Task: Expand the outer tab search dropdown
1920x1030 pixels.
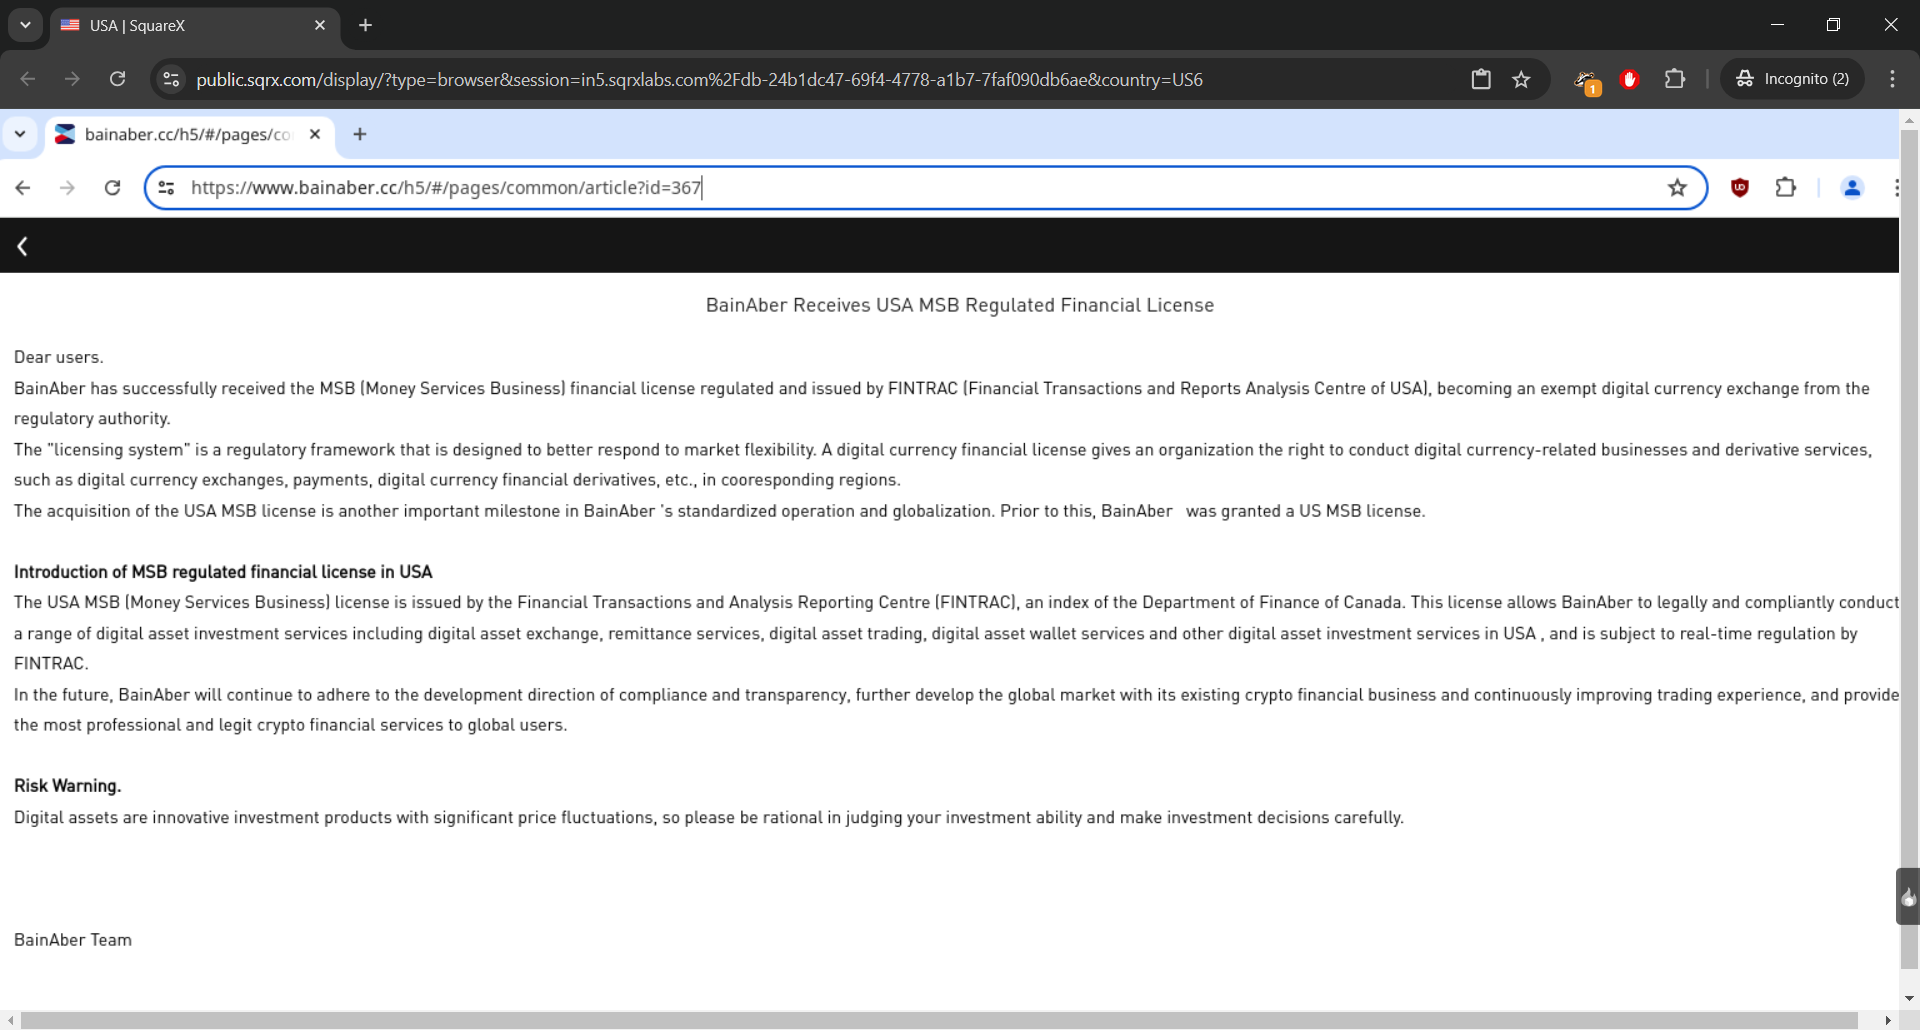Action: coord(25,25)
